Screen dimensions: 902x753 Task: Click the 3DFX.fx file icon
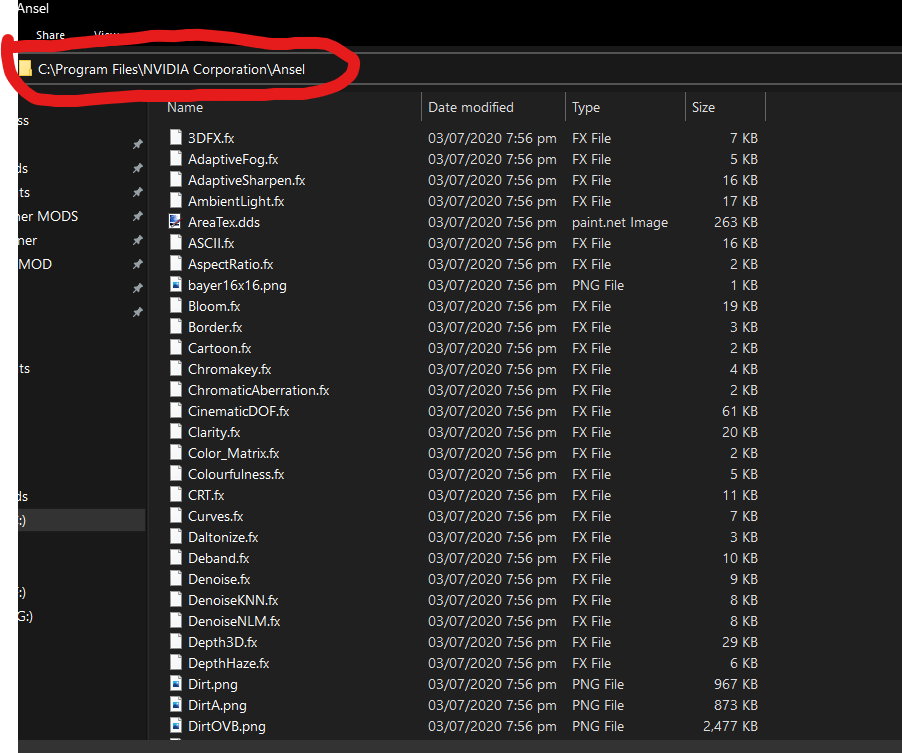[x=176, y=137]
